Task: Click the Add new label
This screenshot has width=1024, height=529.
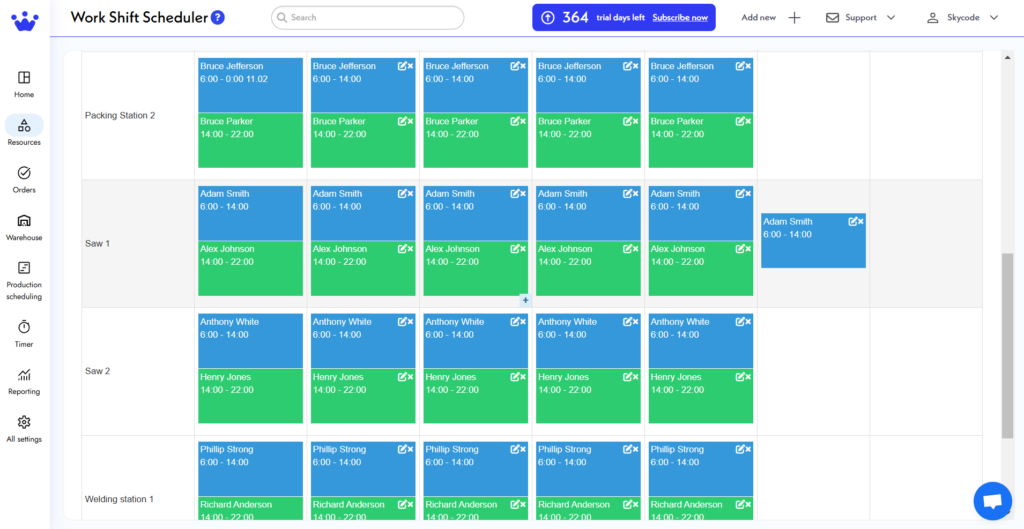Action: tap(758, 18)
